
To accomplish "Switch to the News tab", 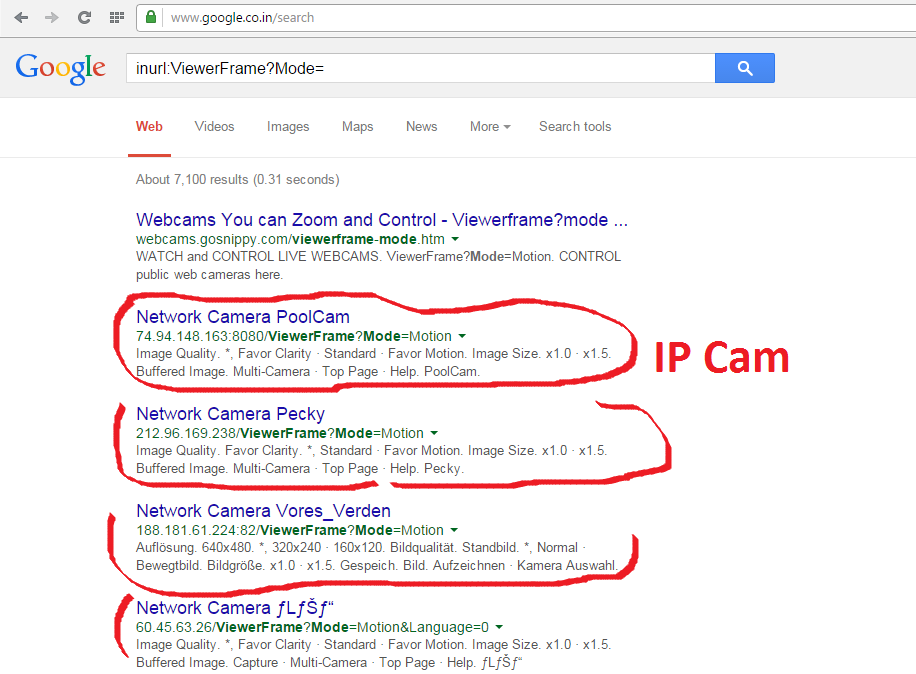I will 421,127.
